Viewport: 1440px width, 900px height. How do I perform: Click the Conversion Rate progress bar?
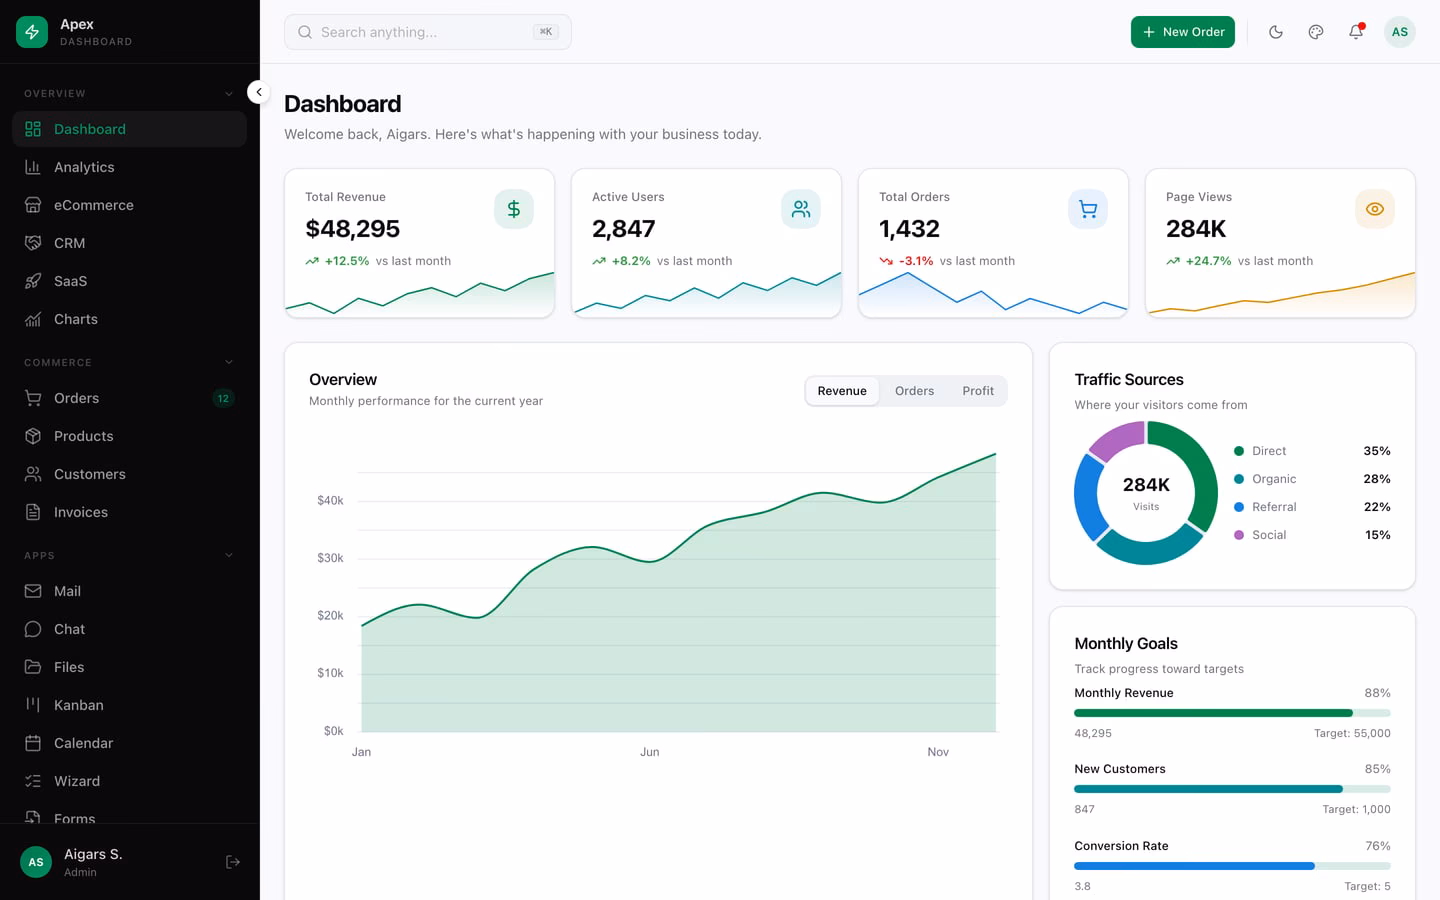(1232, 866)
